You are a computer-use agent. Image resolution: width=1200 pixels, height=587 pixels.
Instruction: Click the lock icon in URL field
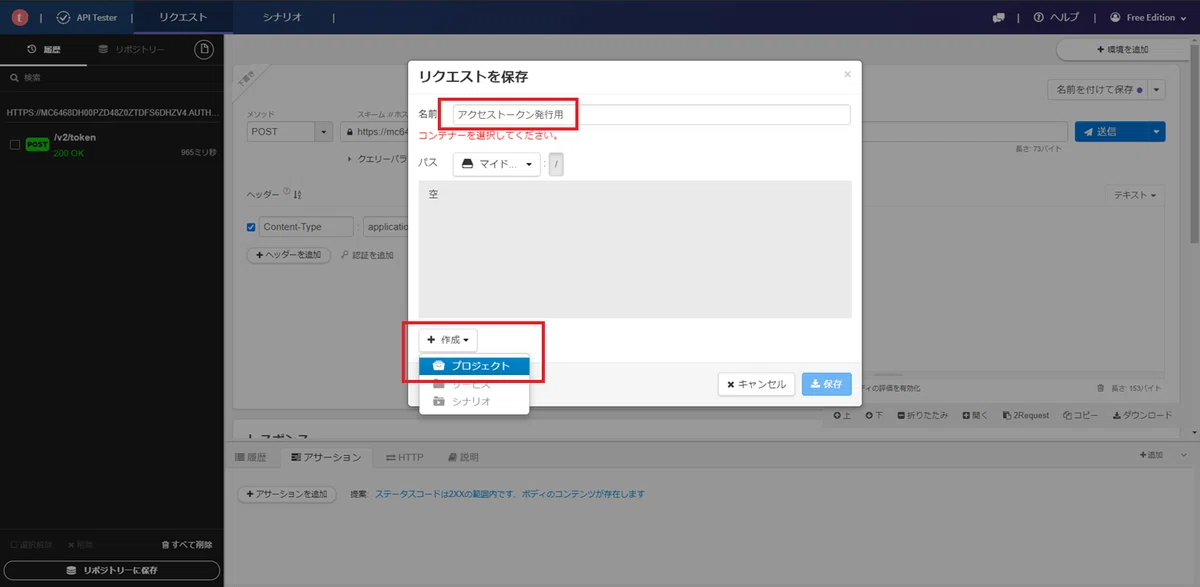click(348, 131)
